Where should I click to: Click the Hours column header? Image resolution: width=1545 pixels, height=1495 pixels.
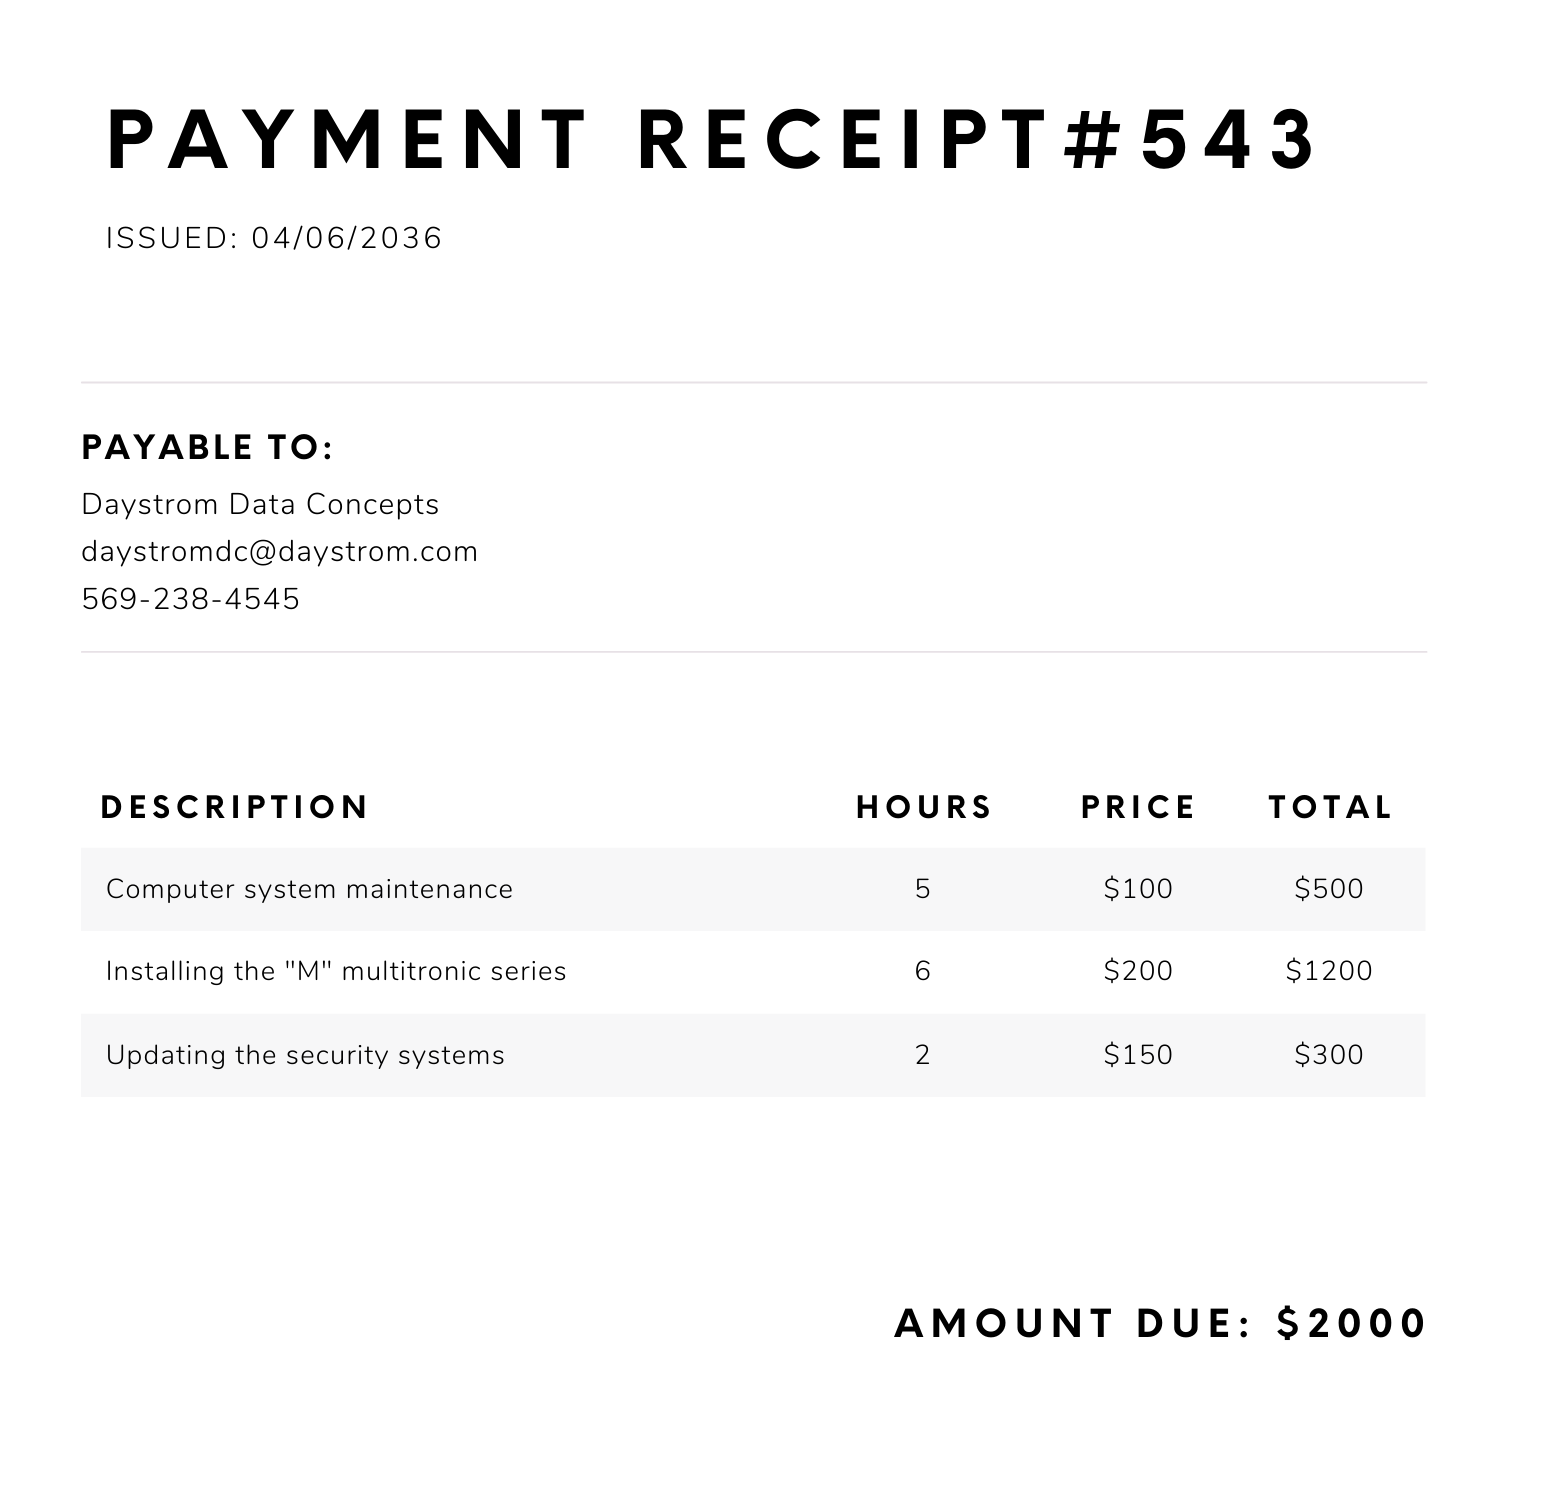pos(924,807)
